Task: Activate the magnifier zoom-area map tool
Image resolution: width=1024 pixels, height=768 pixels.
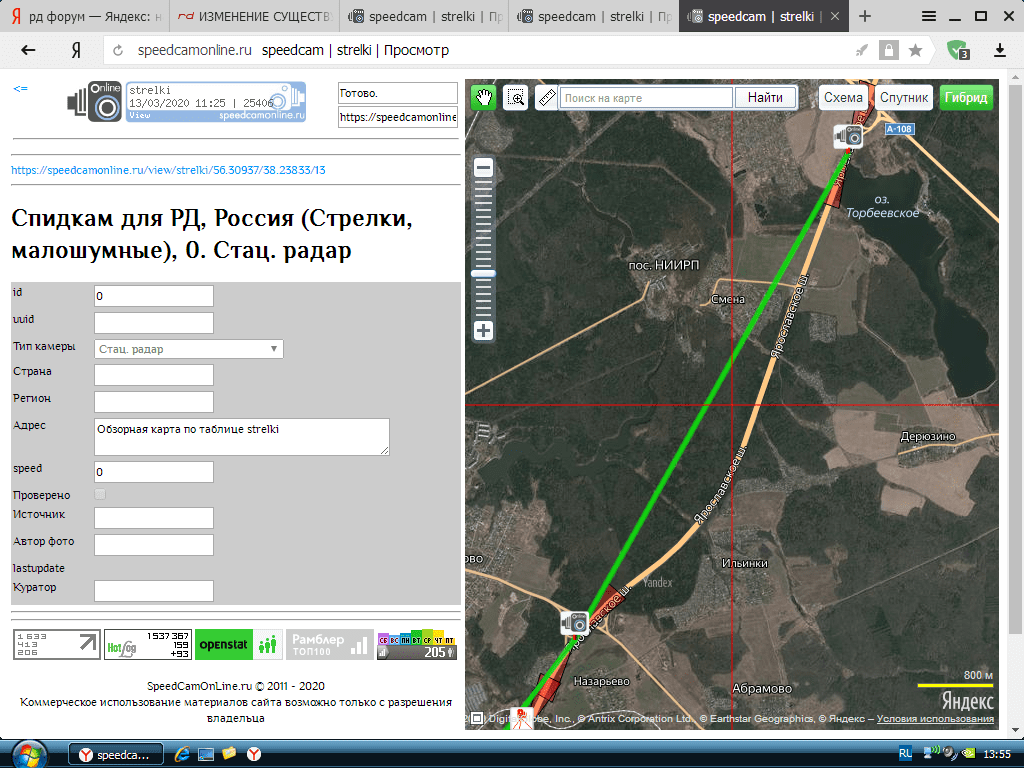Action: click(515, 97)
